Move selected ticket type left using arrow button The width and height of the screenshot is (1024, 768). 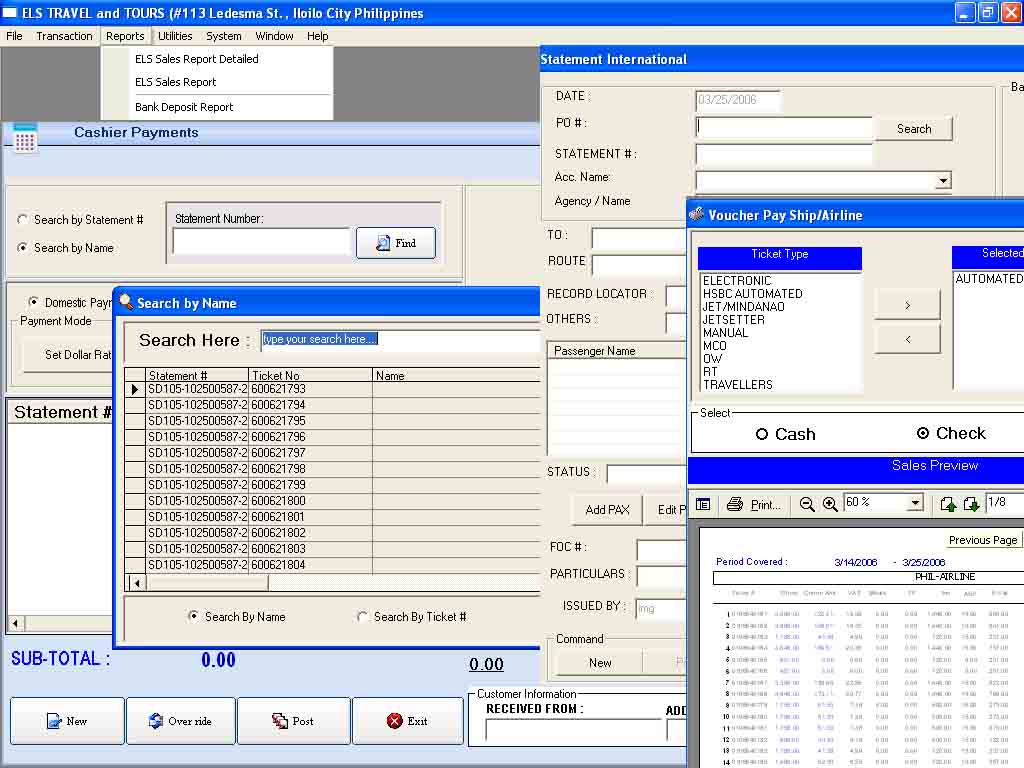tap(906, 340)
